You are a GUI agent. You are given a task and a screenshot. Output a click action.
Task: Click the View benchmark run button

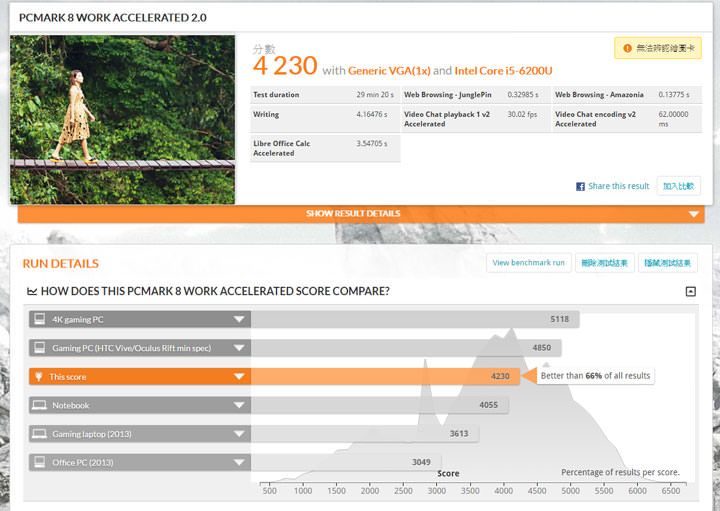tap(529, 263)
